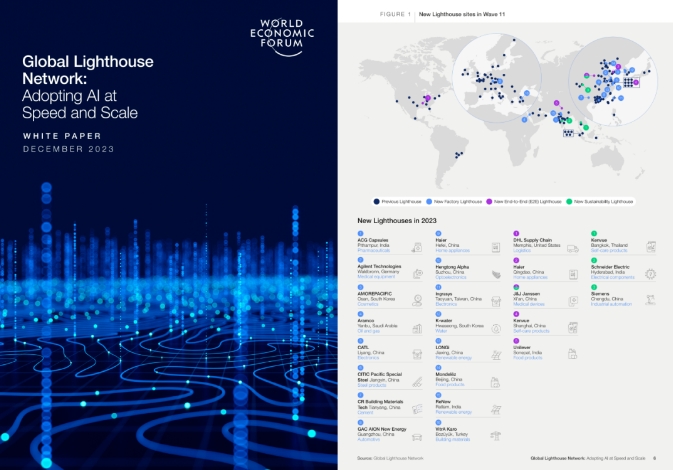Screen dimensions: 673x470
Task: Click the leaf icon beside Hengtong Alpha
Action: tap(493, 272)
